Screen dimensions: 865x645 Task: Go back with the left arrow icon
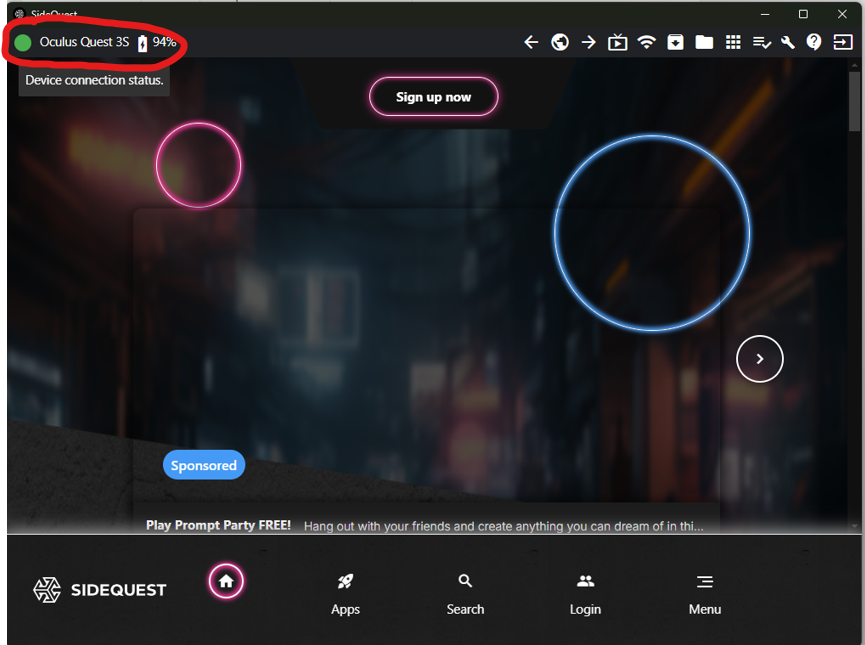pos(531,42)
